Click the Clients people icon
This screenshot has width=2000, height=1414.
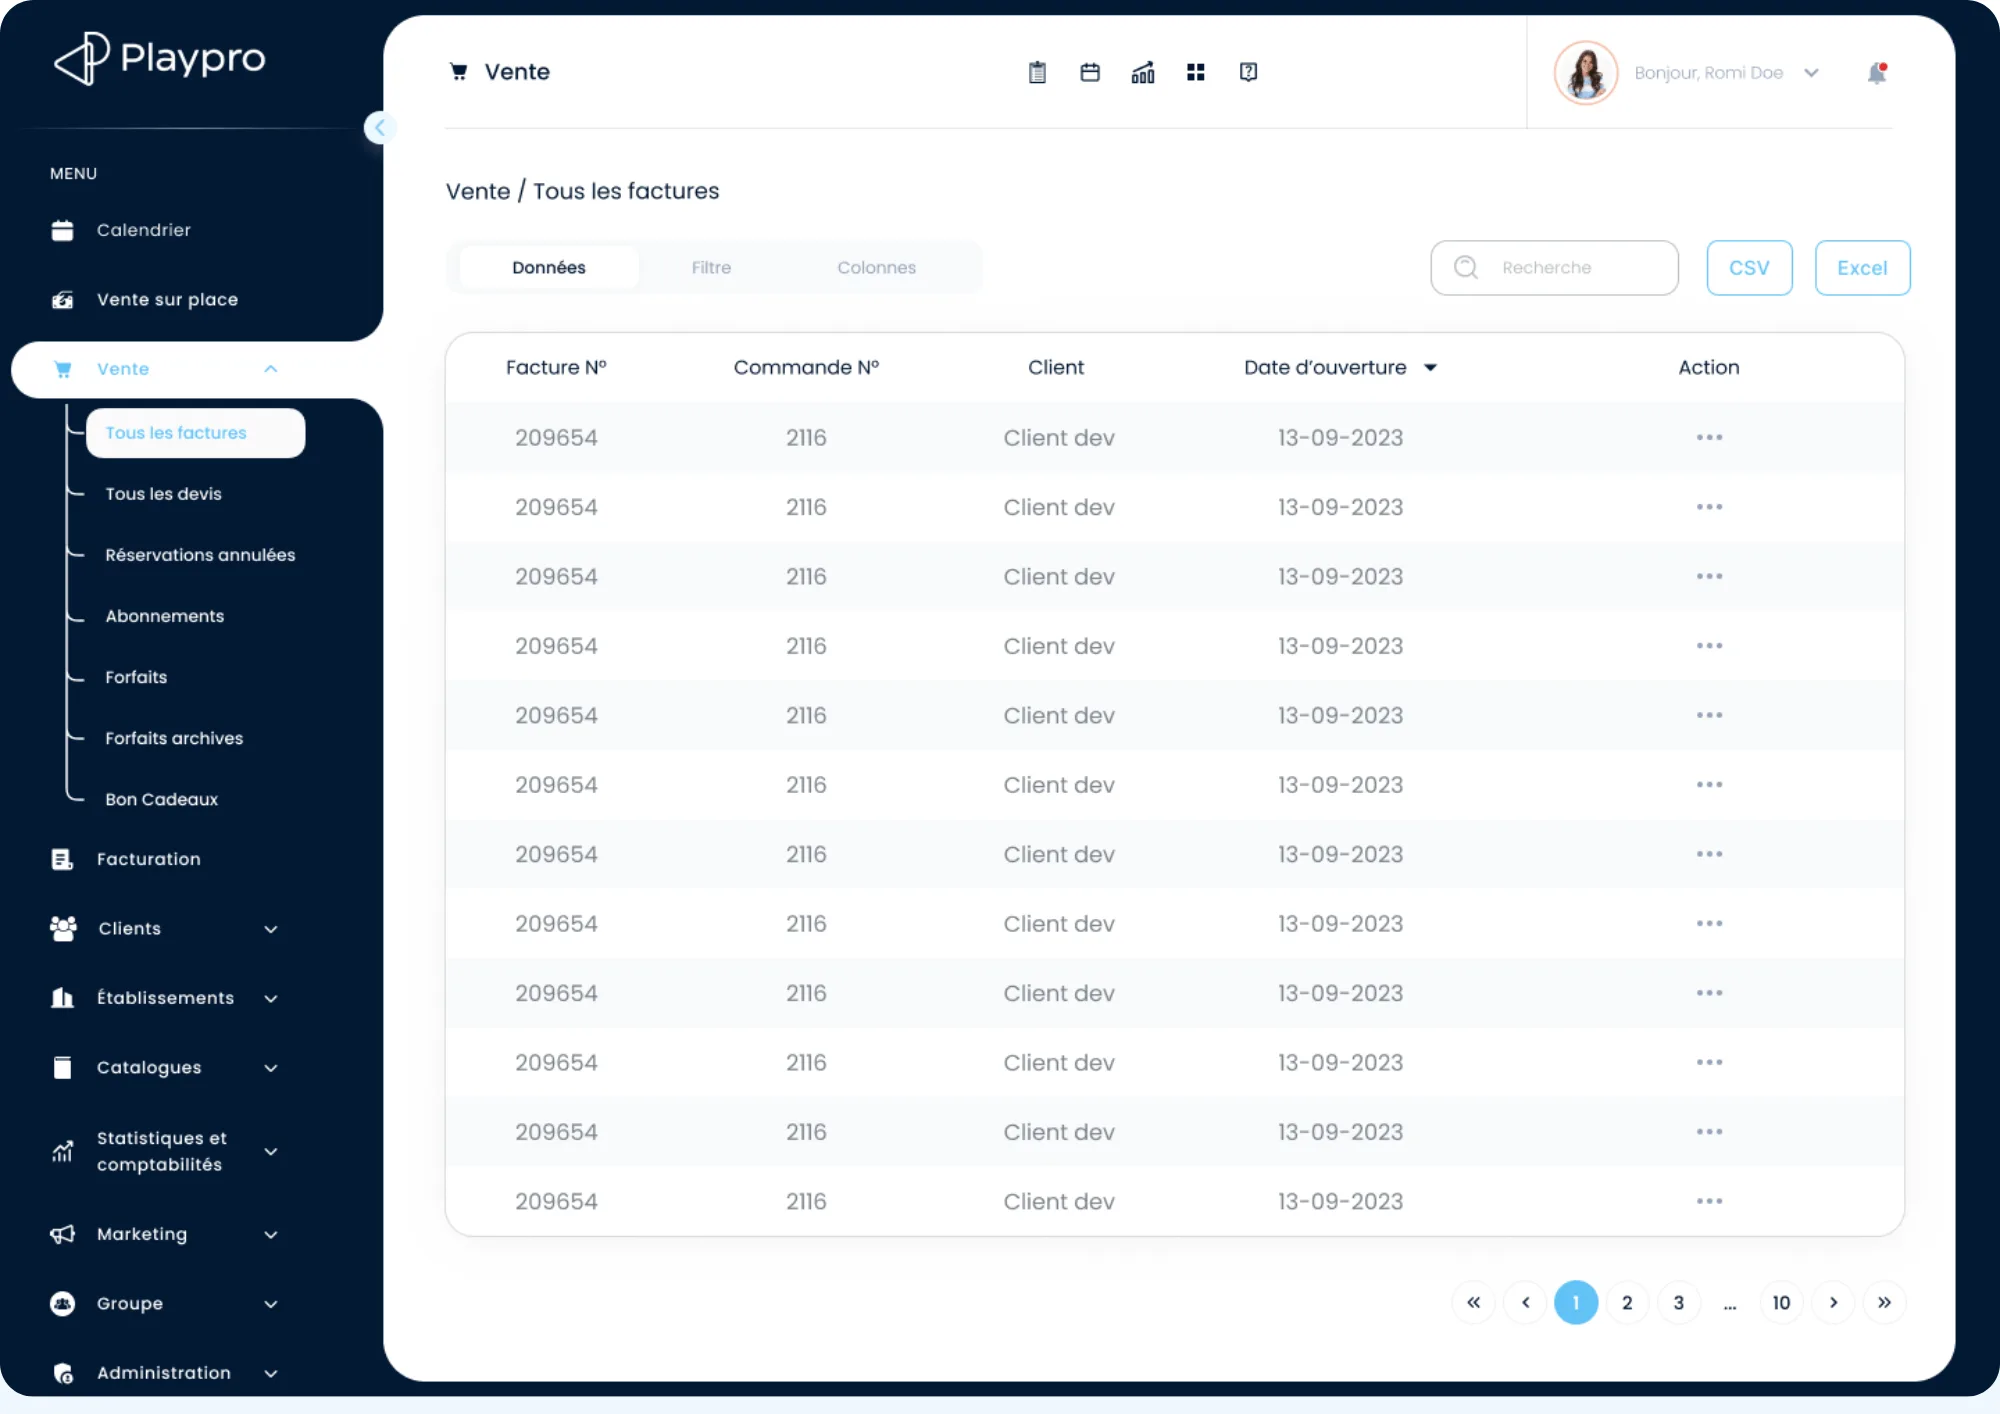click(63, 929)
